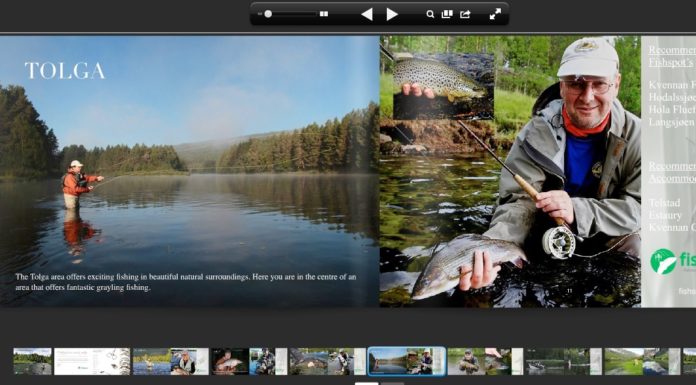Enter fullscreen with the expand arrows

tap(495, 14)
